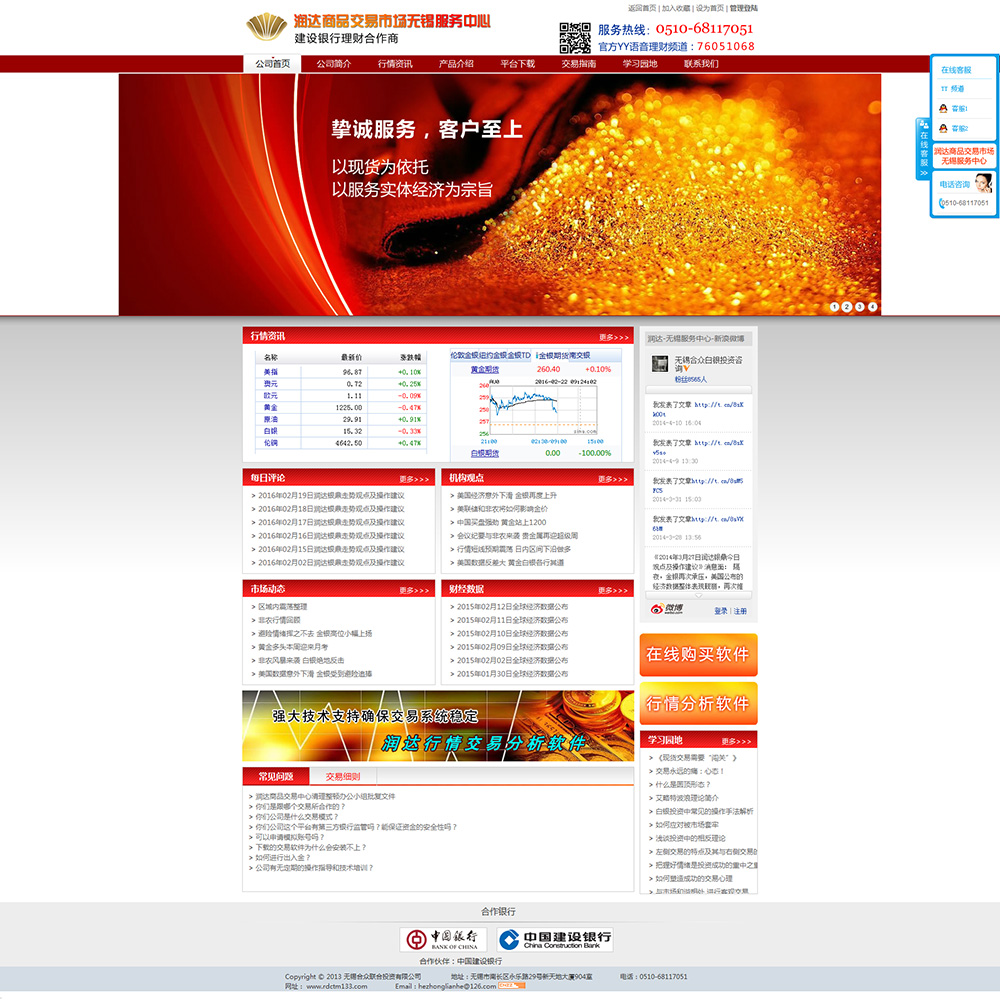Click the 行情分析软件 orange button
The image size is (1000, 1001).
point(699,704)
